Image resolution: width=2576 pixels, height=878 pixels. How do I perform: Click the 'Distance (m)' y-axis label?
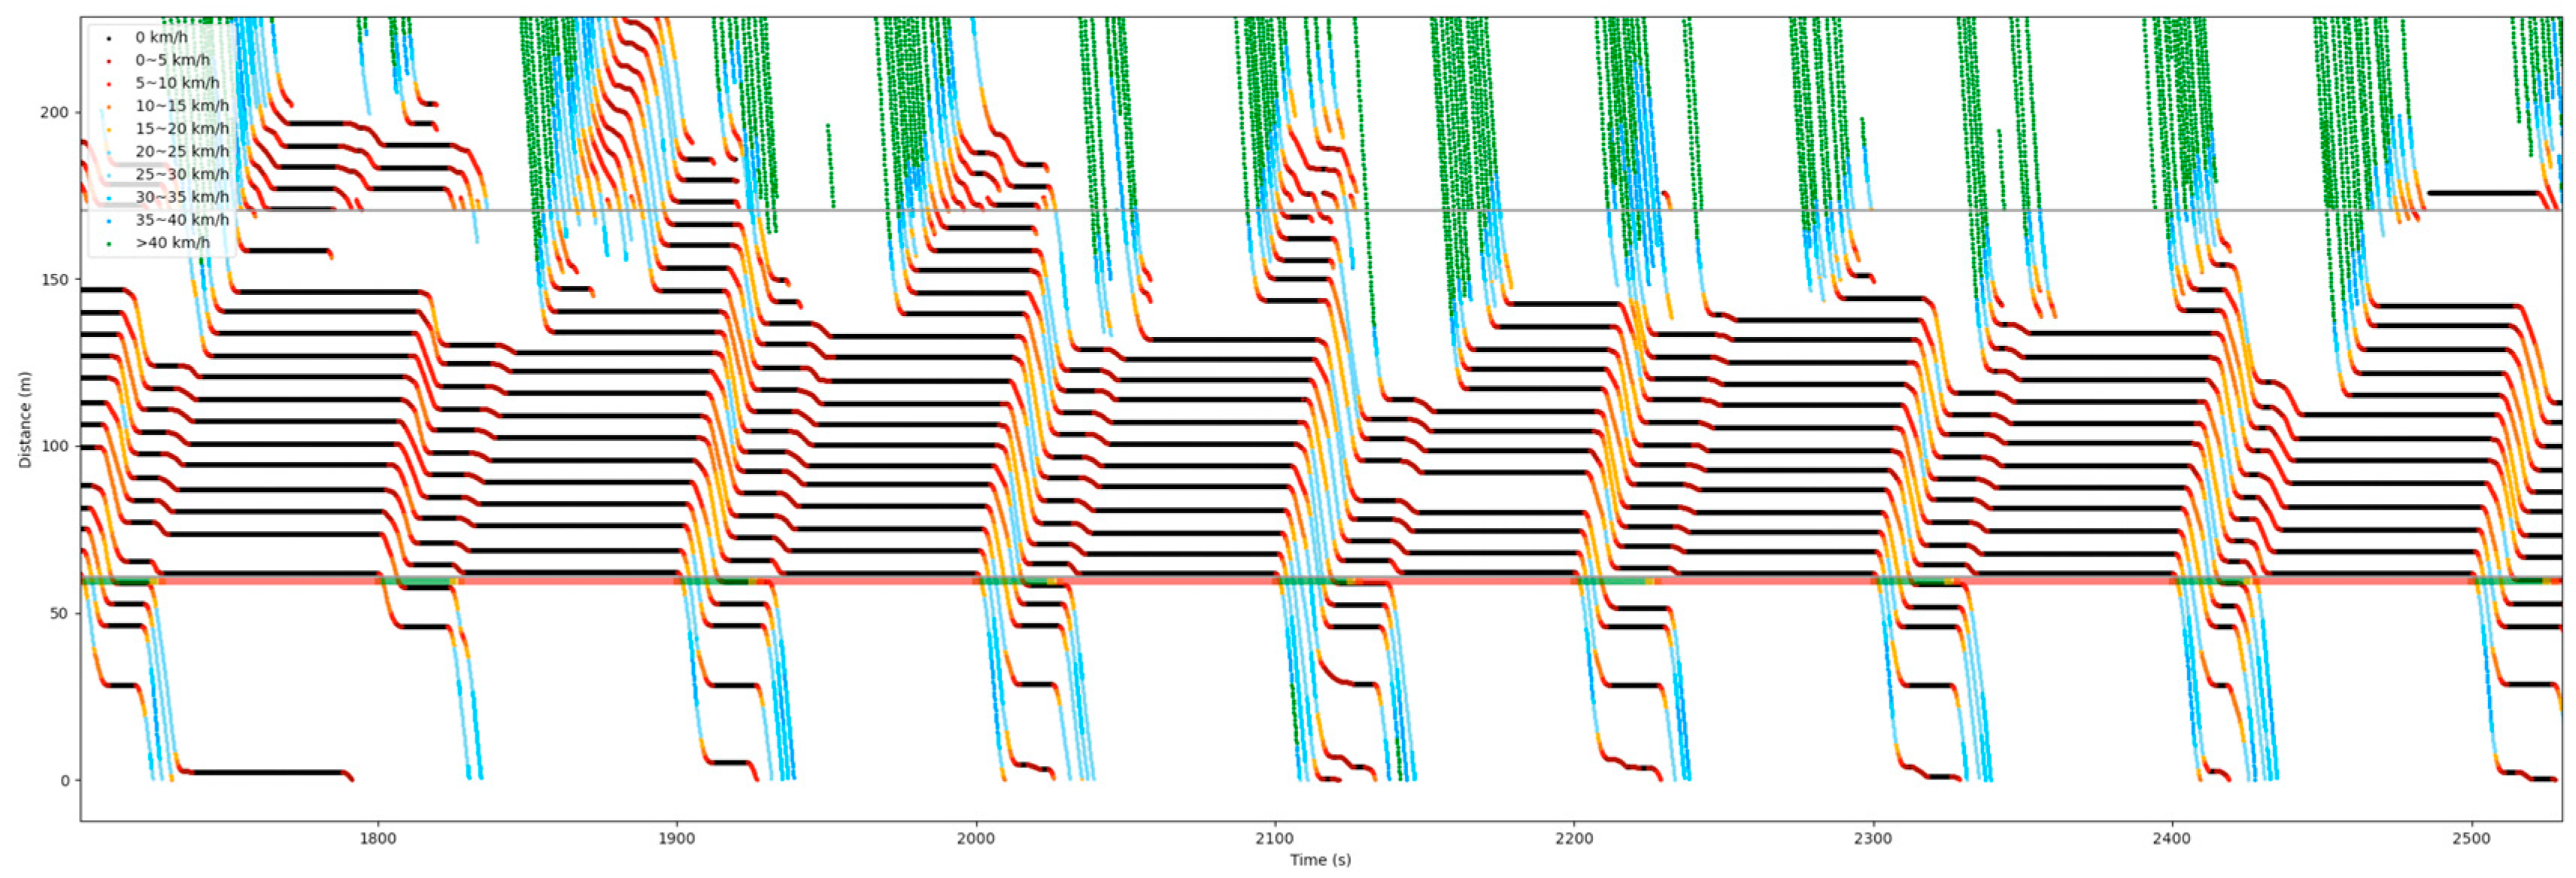[x=25, y=419]
